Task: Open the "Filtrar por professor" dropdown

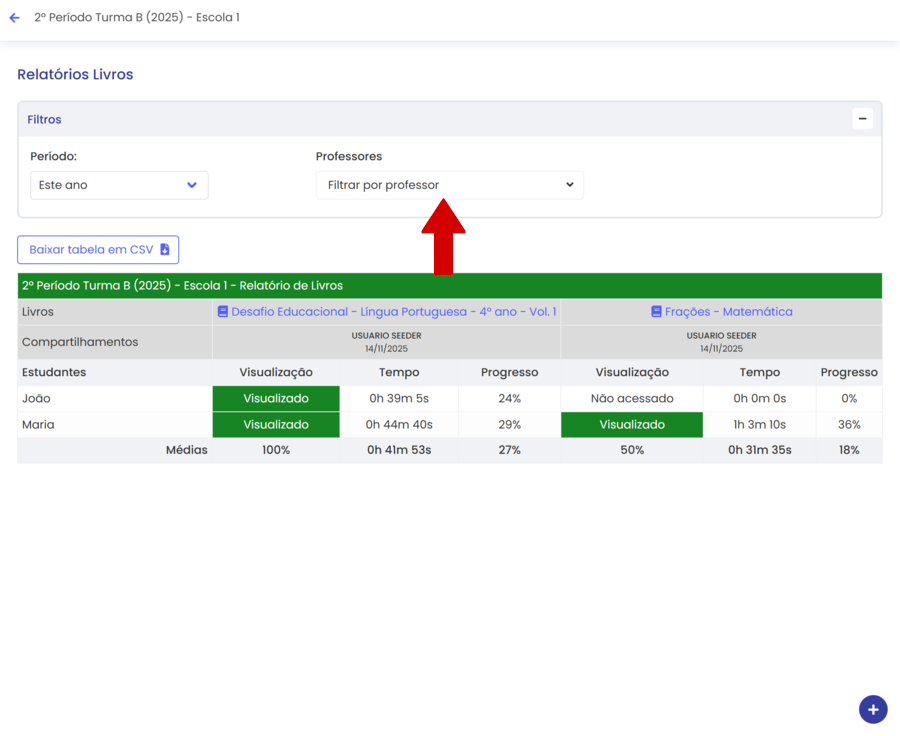Action: coord(449,185)
